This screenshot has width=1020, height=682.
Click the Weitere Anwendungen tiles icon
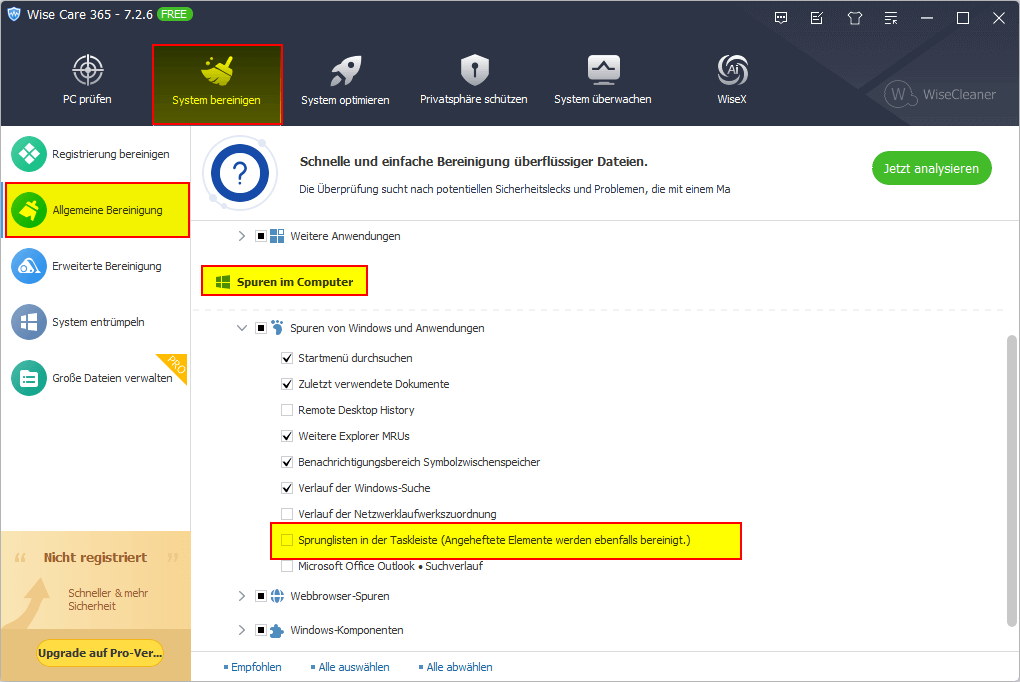coord(277,236)
